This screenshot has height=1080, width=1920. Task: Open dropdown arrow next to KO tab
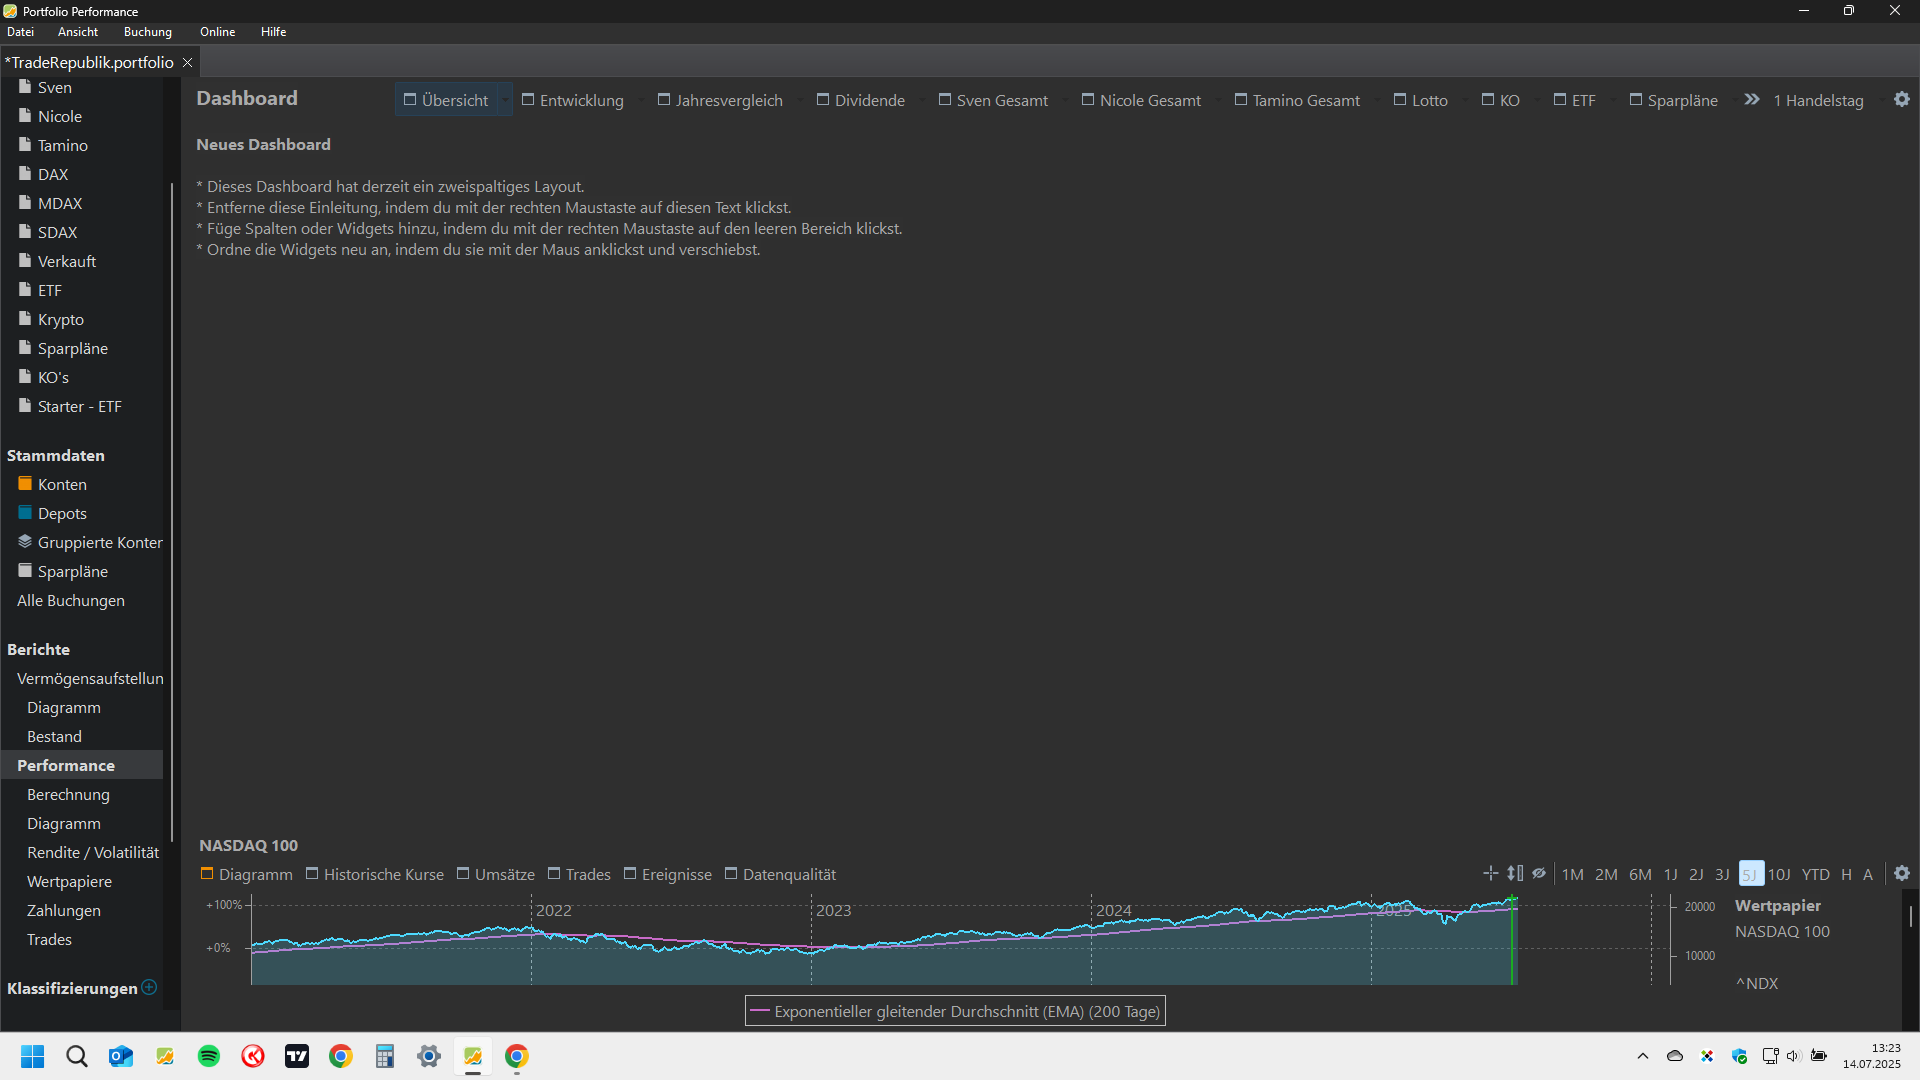tap(1536, 100)
